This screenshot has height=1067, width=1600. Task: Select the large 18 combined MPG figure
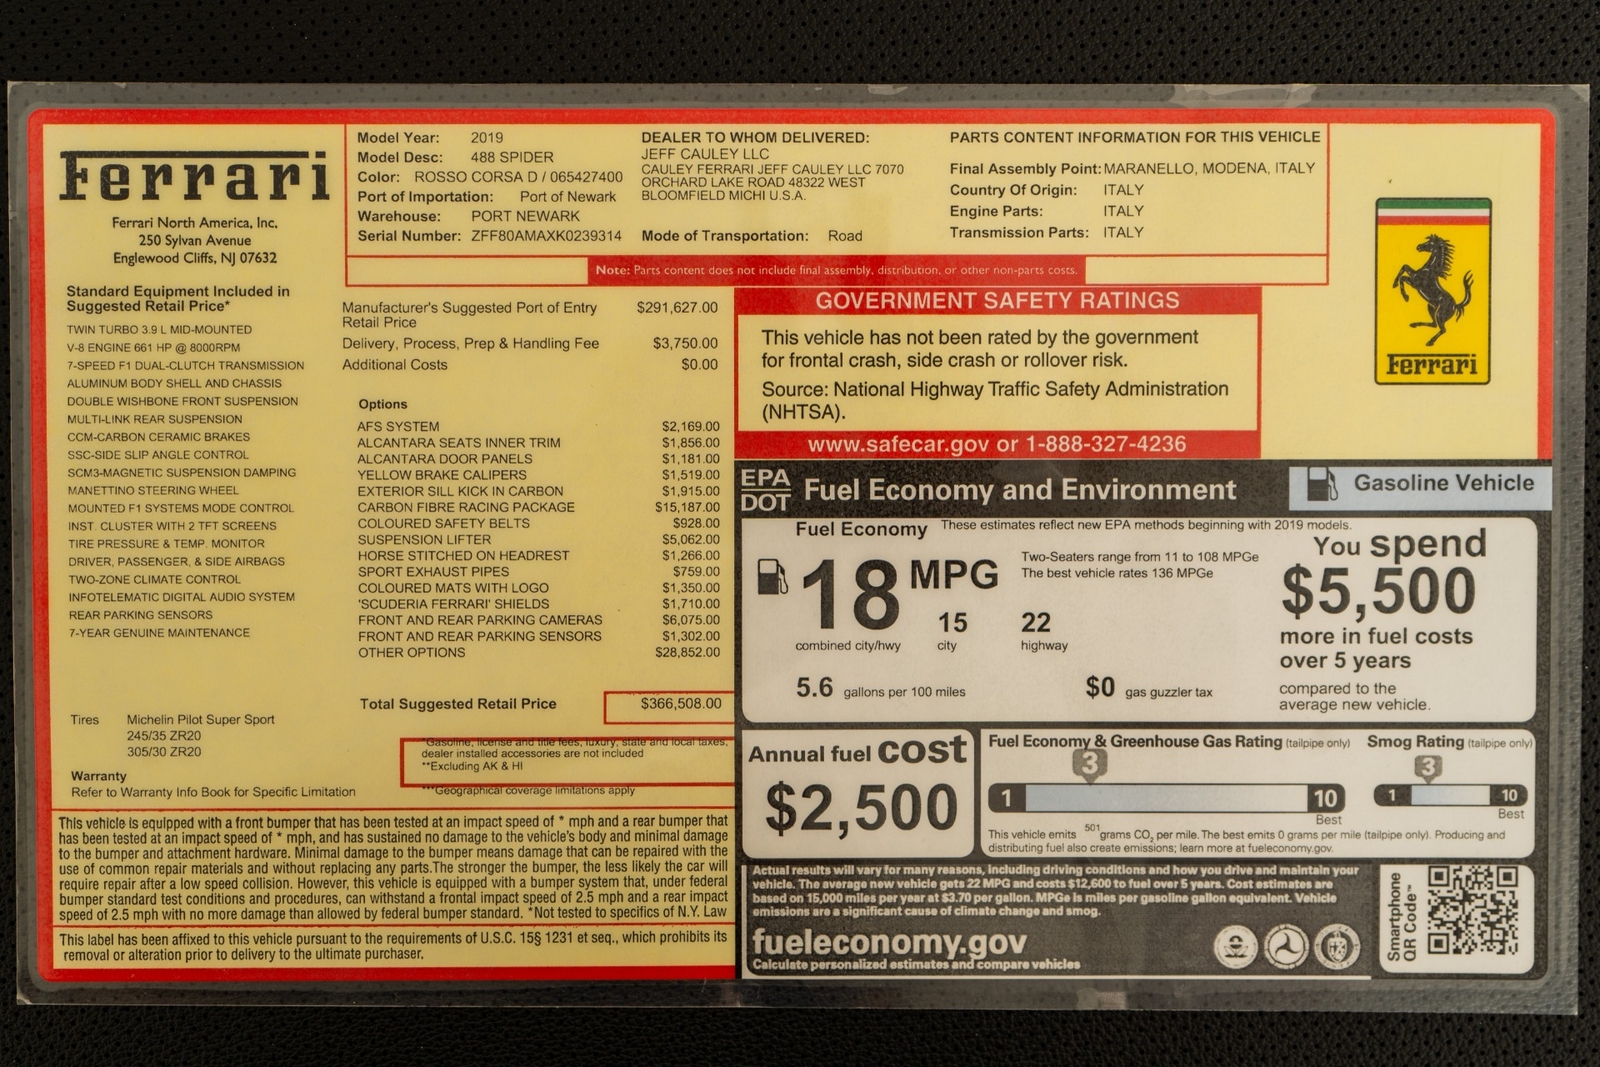pos(850,593)
